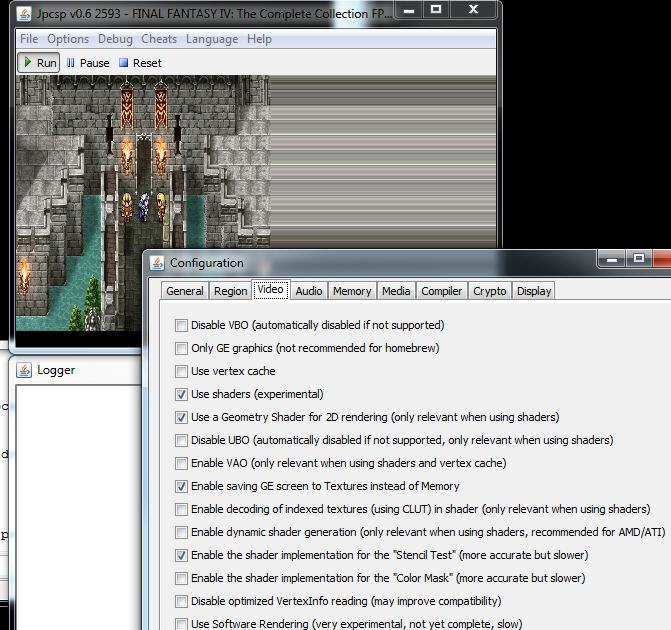The width and height of the screenshot is (671, 630).
Task: Open the Options menu
Action: 68,39
